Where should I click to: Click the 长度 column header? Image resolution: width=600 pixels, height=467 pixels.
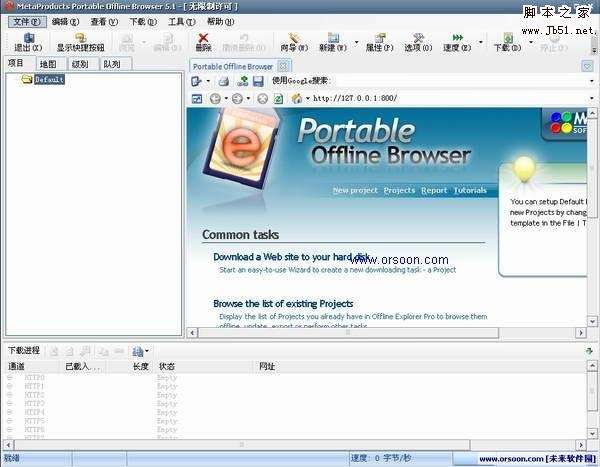pyautogui.click(x=130, y=366)
